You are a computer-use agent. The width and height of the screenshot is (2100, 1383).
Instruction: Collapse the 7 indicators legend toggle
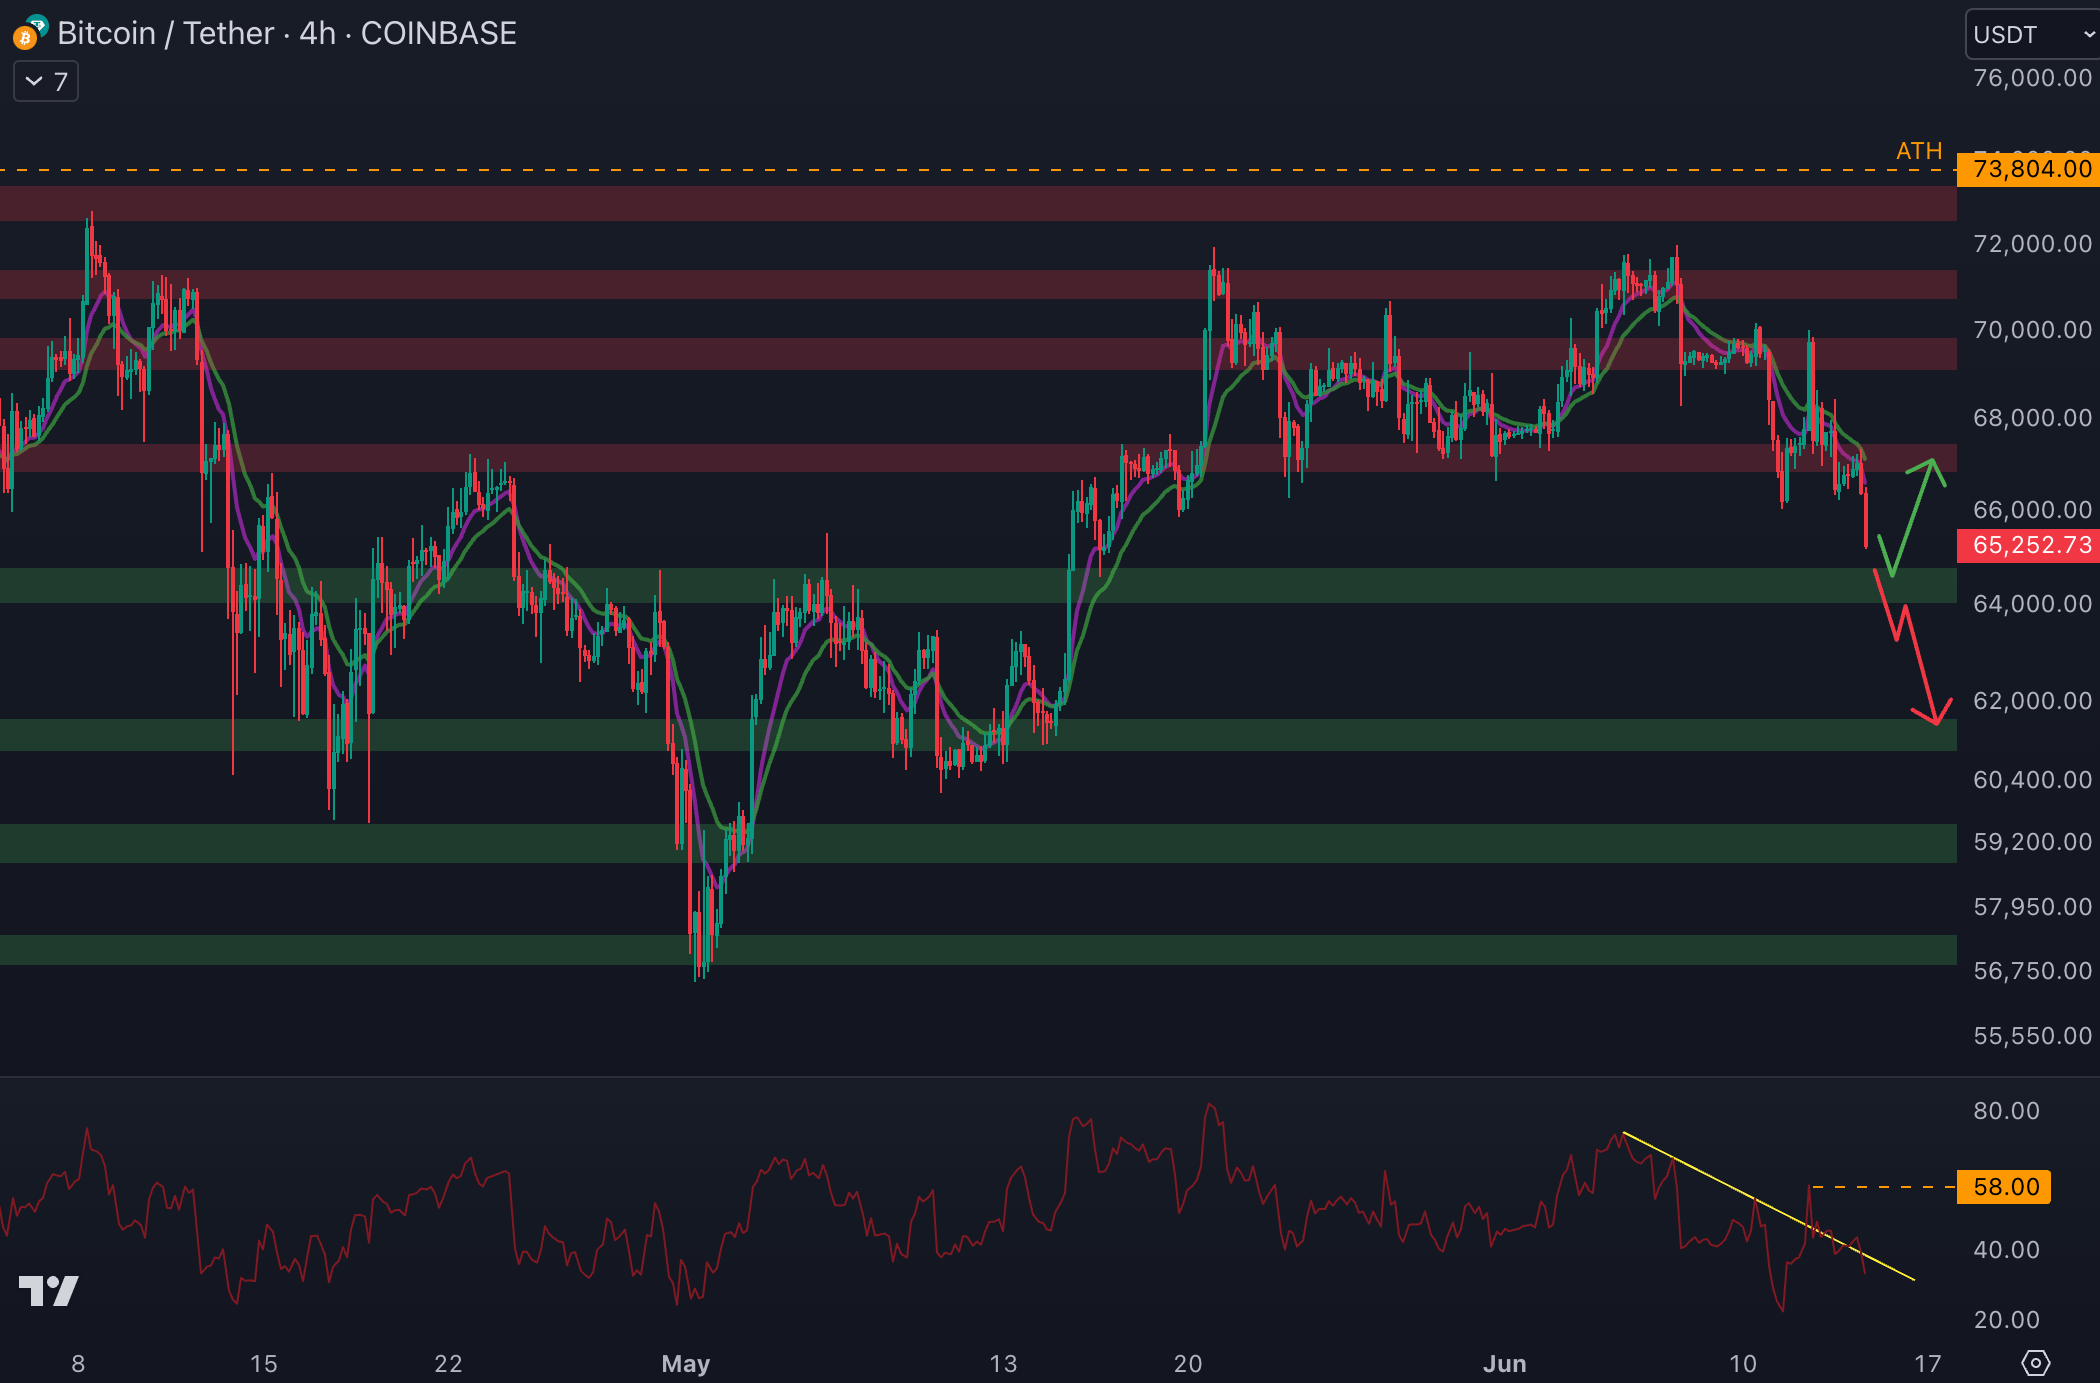tap(46, 82)
